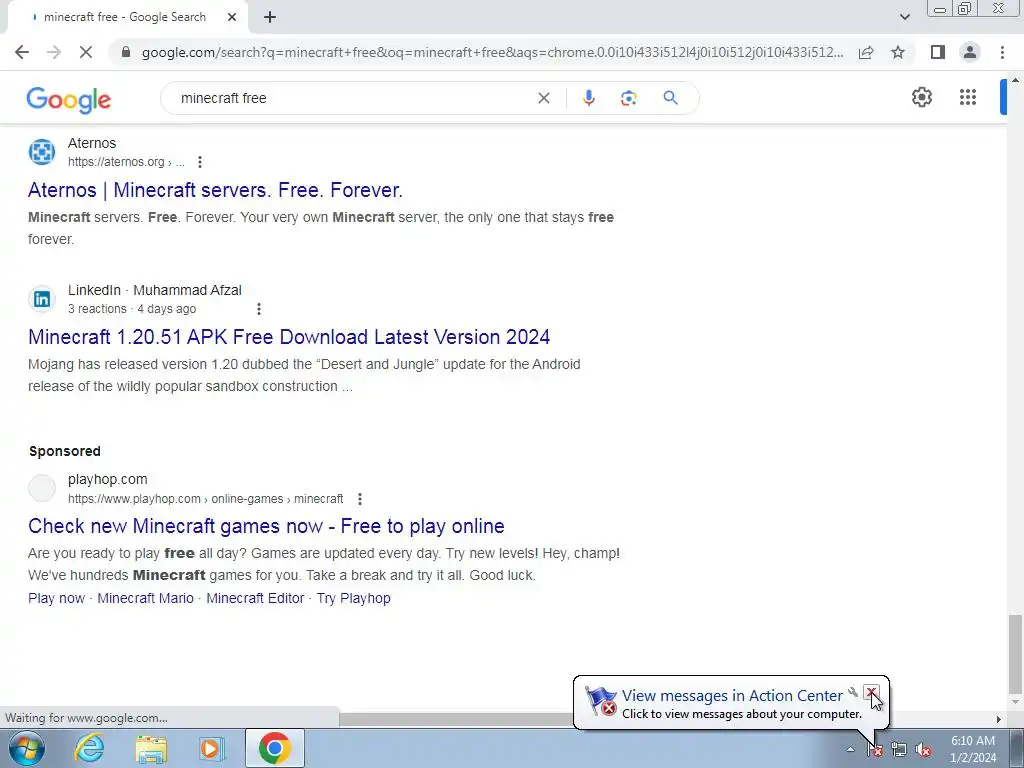Open balloon notification options wrench
This screenshot has height=768, width=1024.
point(853,692)
